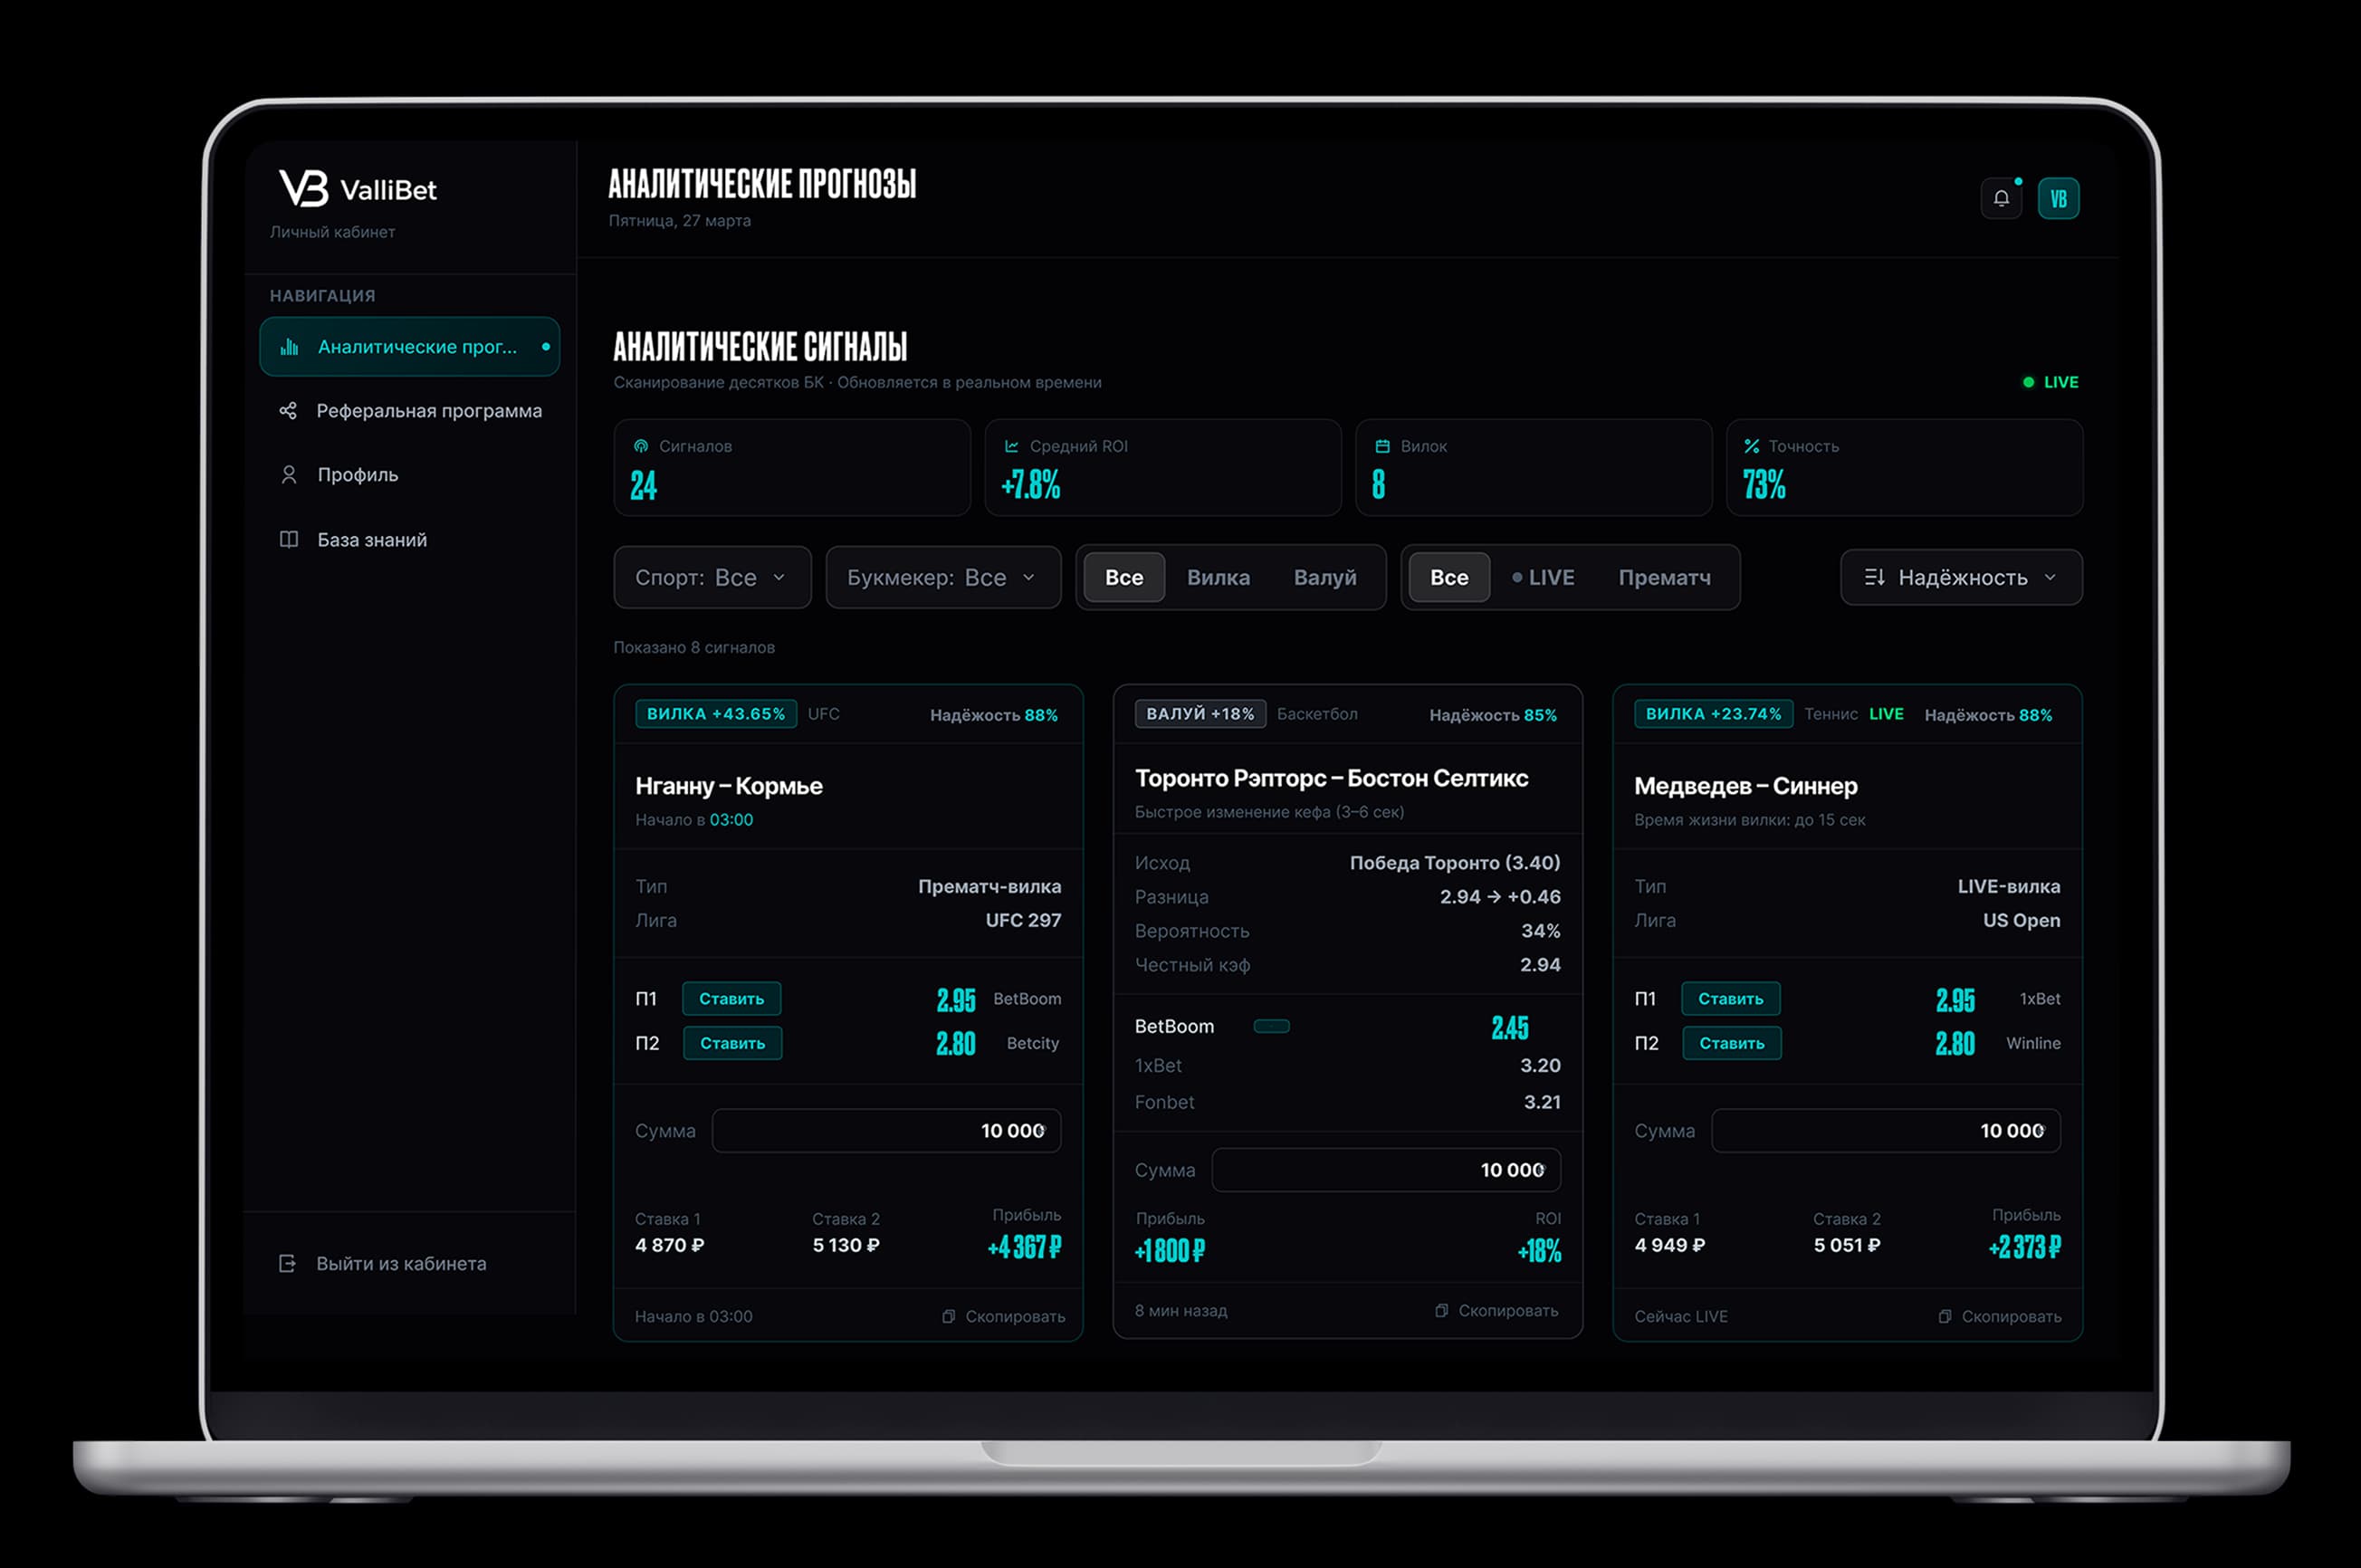Click the ВАЛУЙ +18% badge
The image size is (2361, 1568).
[1200, 714]
